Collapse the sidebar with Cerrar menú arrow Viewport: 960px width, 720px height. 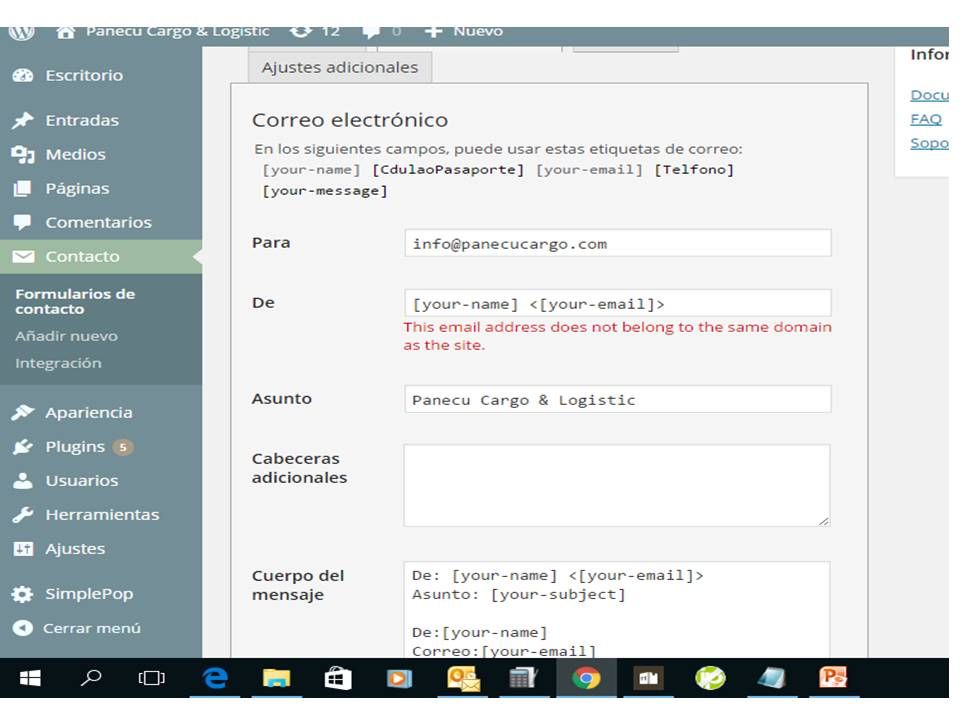23,628
